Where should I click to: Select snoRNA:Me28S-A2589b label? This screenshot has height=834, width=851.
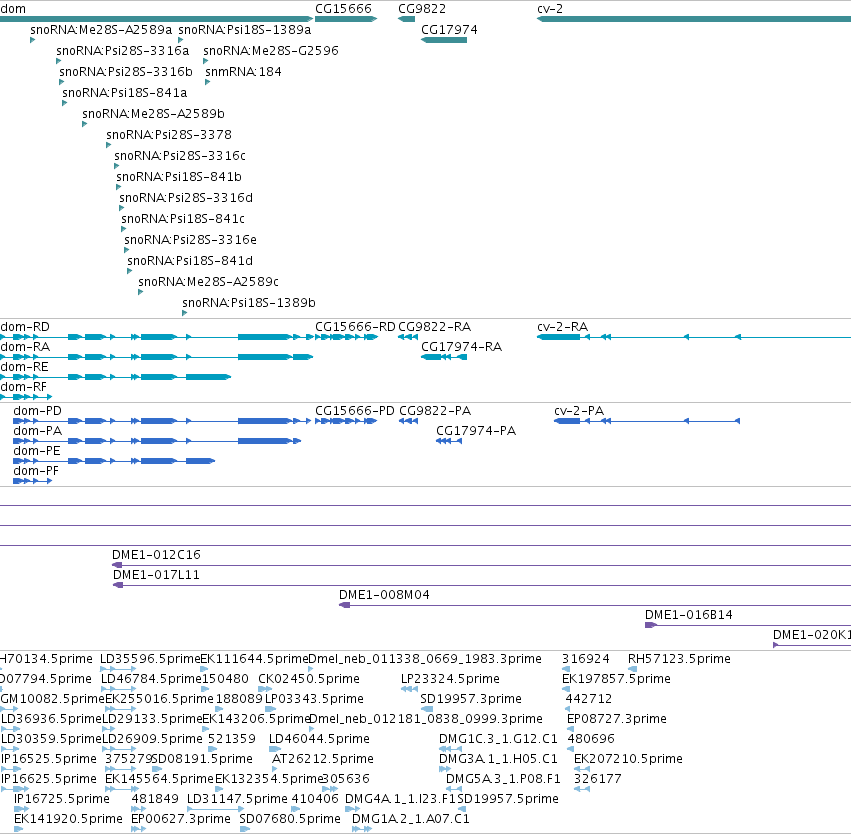click(x=153, y=114)
